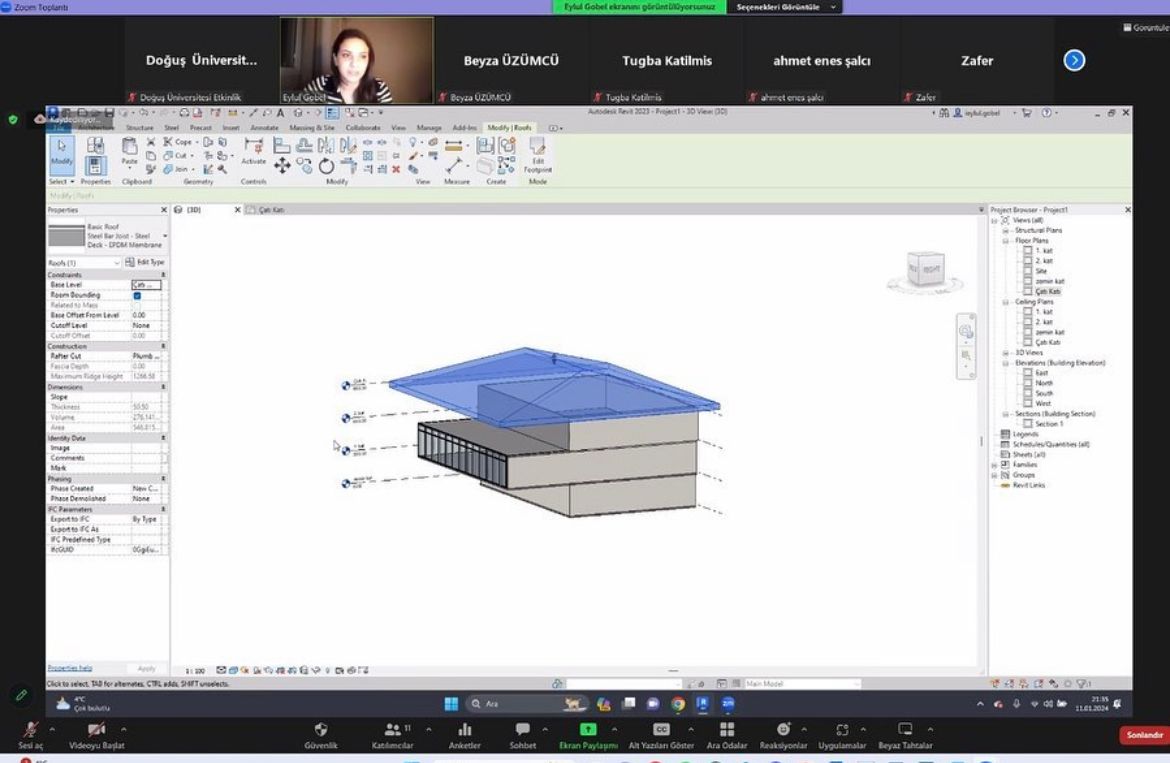Select the Move tool in Modify panel
Image resolution: width=1170 pixels, height=763 pixels.
point(282,166)
